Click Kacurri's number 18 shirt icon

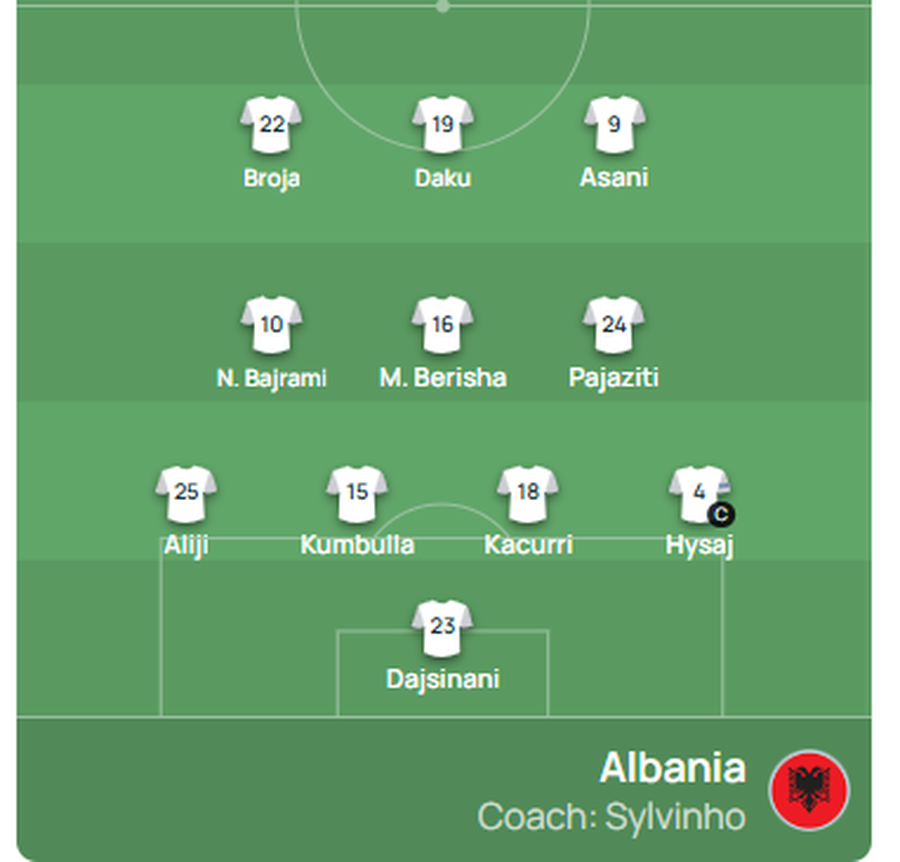(528, 494)
